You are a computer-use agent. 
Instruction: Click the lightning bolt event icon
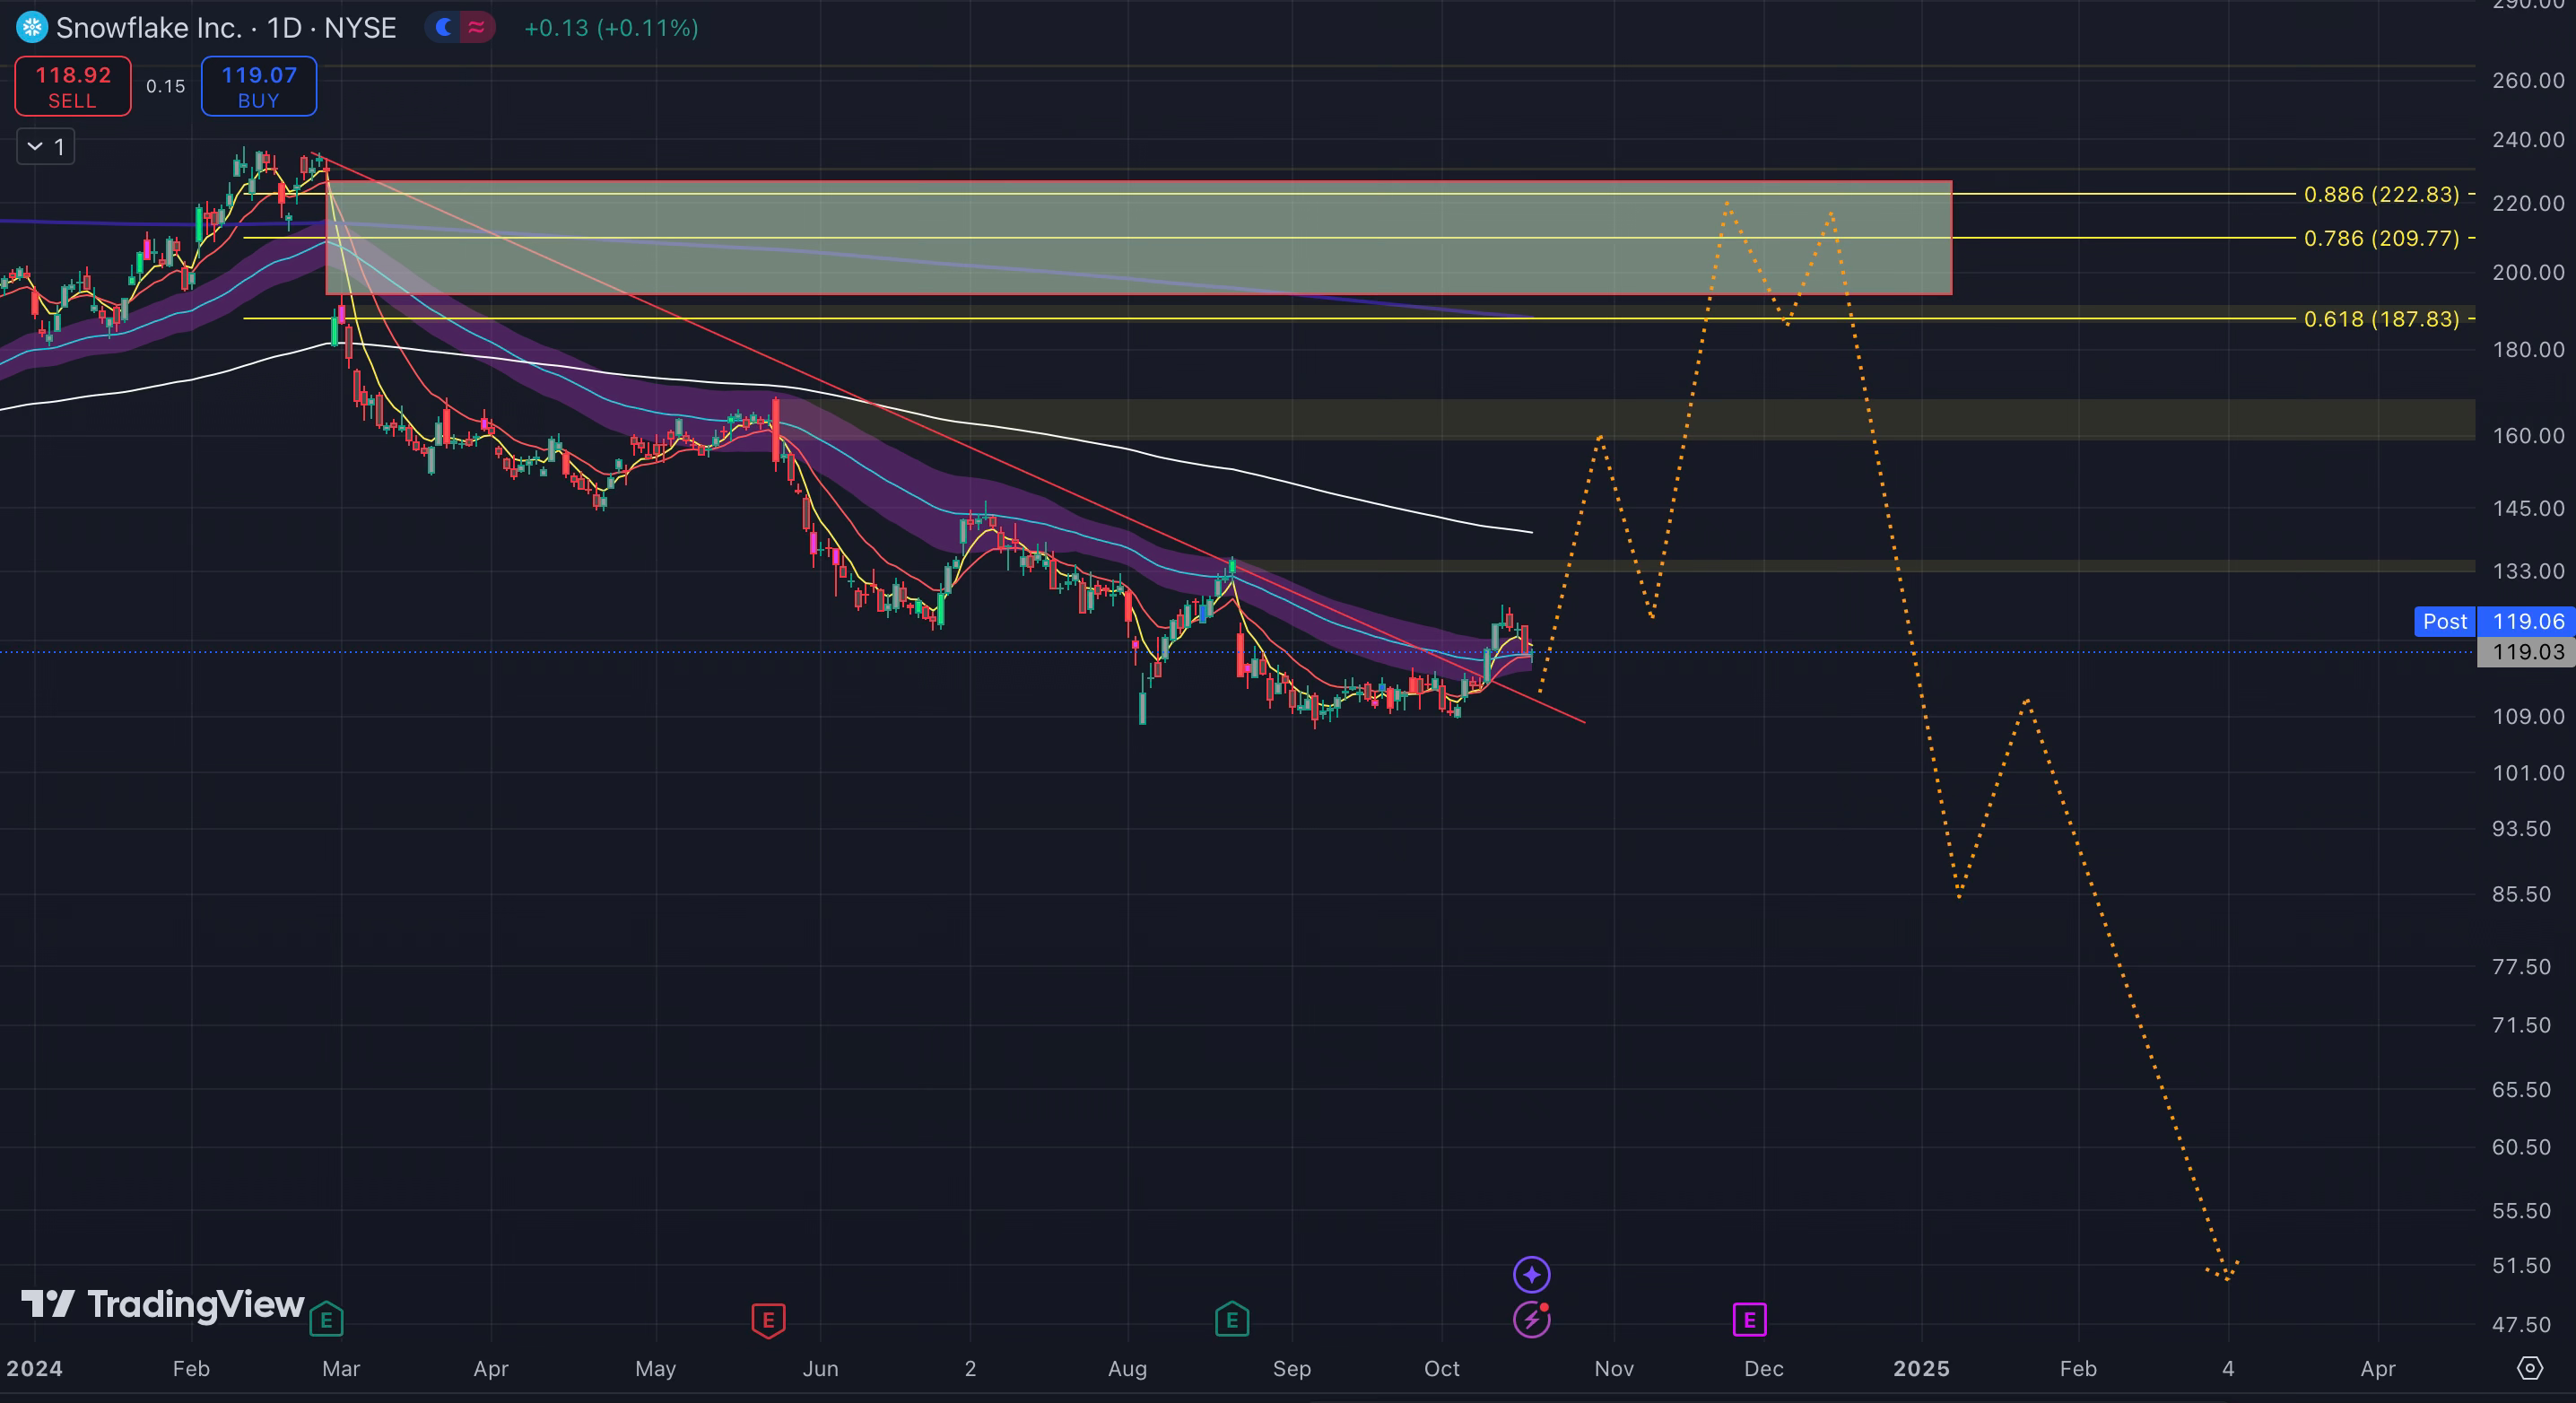(x=1531, y=1320)
